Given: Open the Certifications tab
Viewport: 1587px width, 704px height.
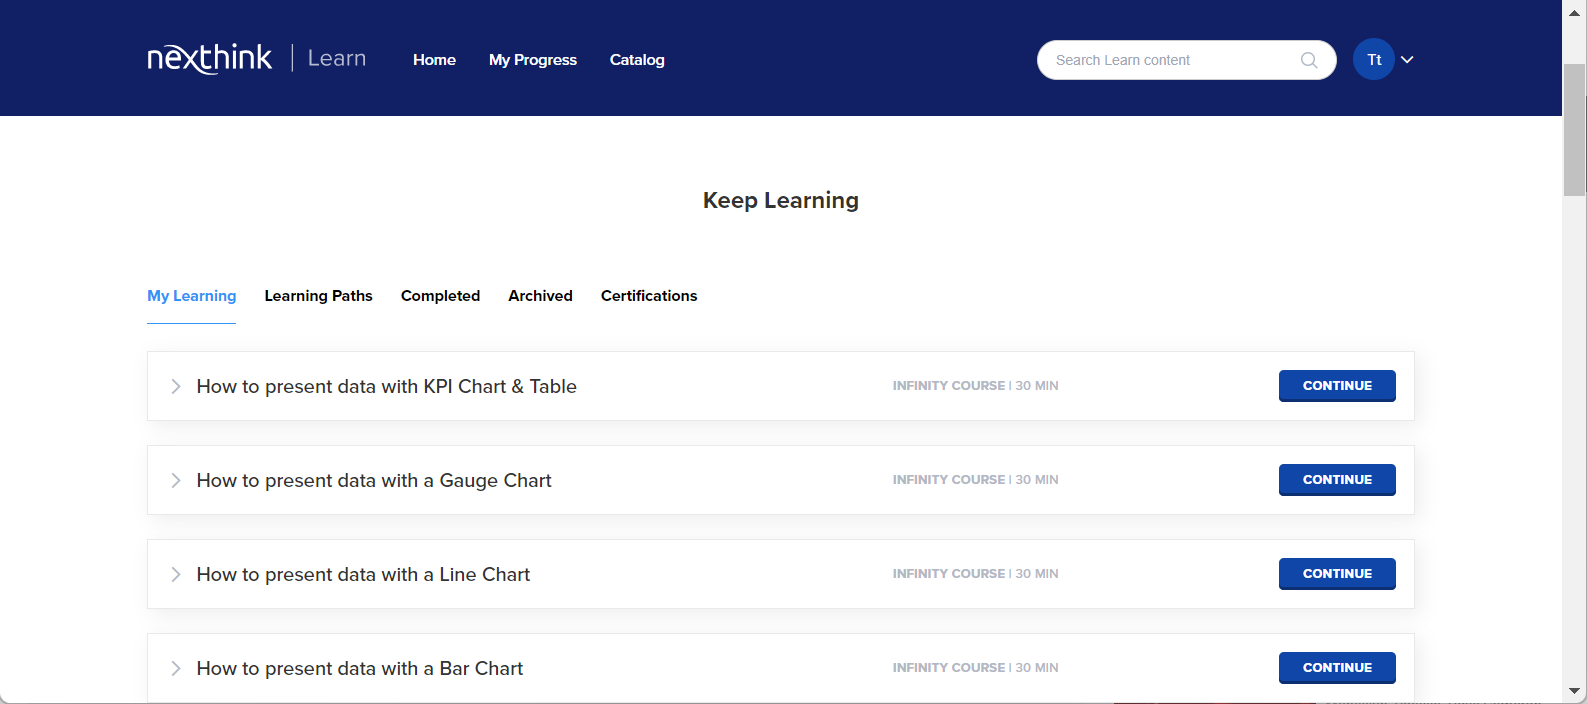Looking at the screenshot, I should [x=648, y=296].
